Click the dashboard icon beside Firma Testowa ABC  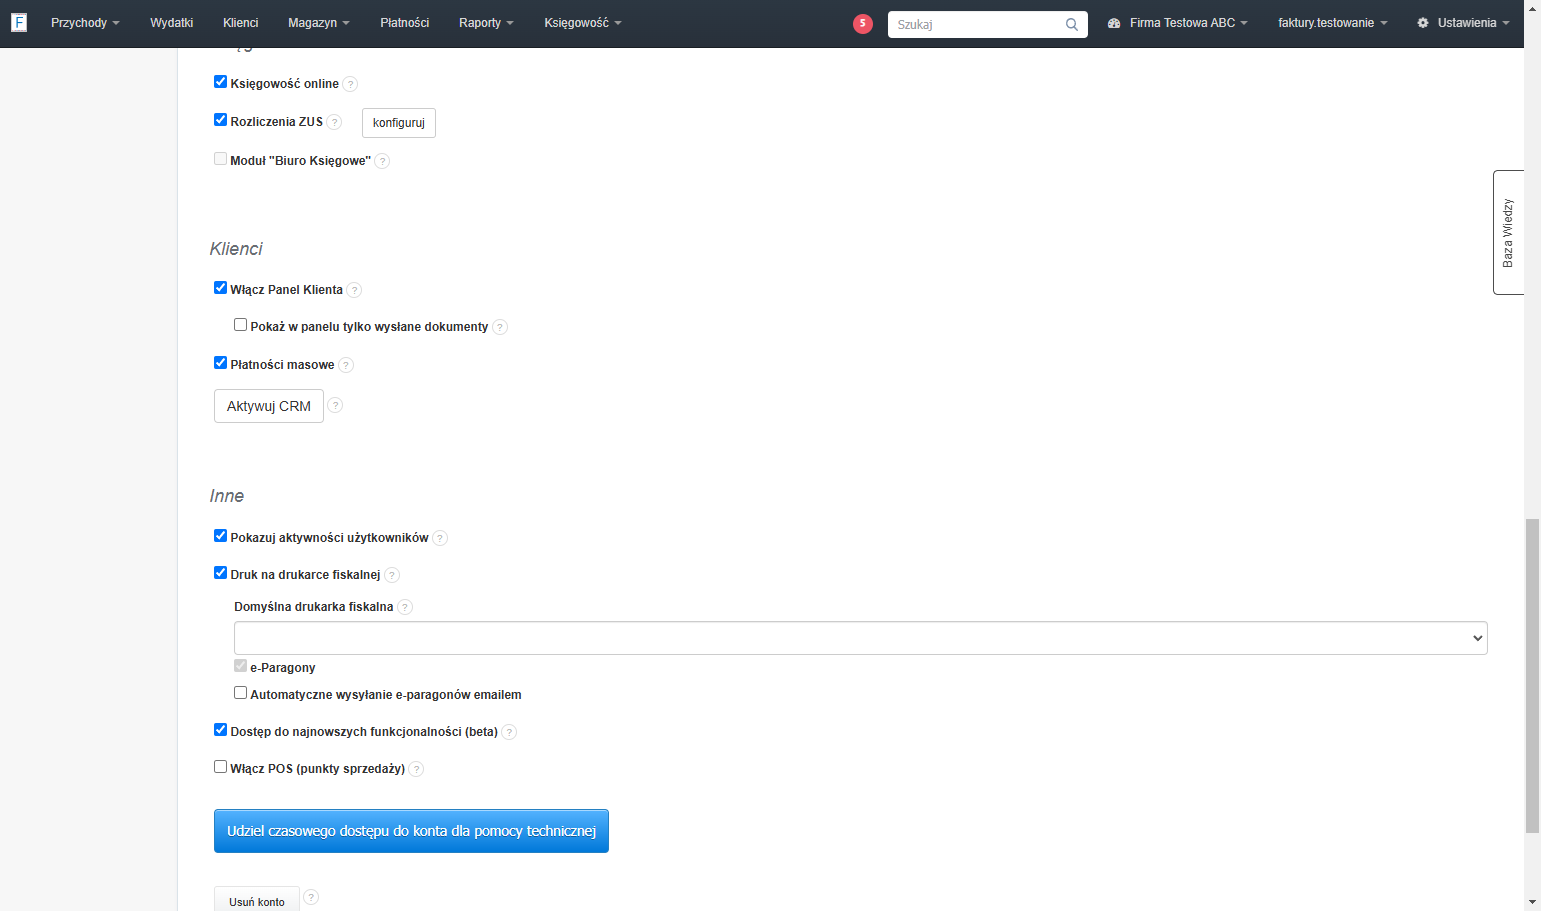click(x=1114, y=23)
